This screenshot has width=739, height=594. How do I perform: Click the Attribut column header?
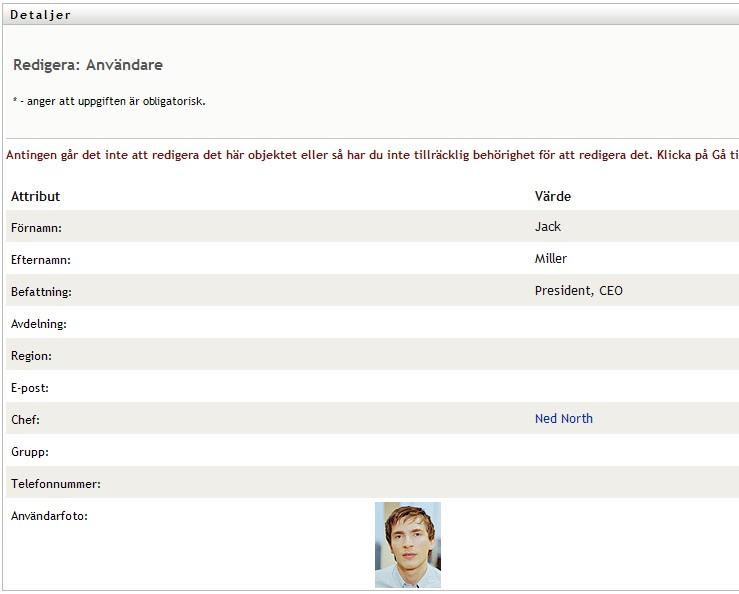[x=36, y=196]
